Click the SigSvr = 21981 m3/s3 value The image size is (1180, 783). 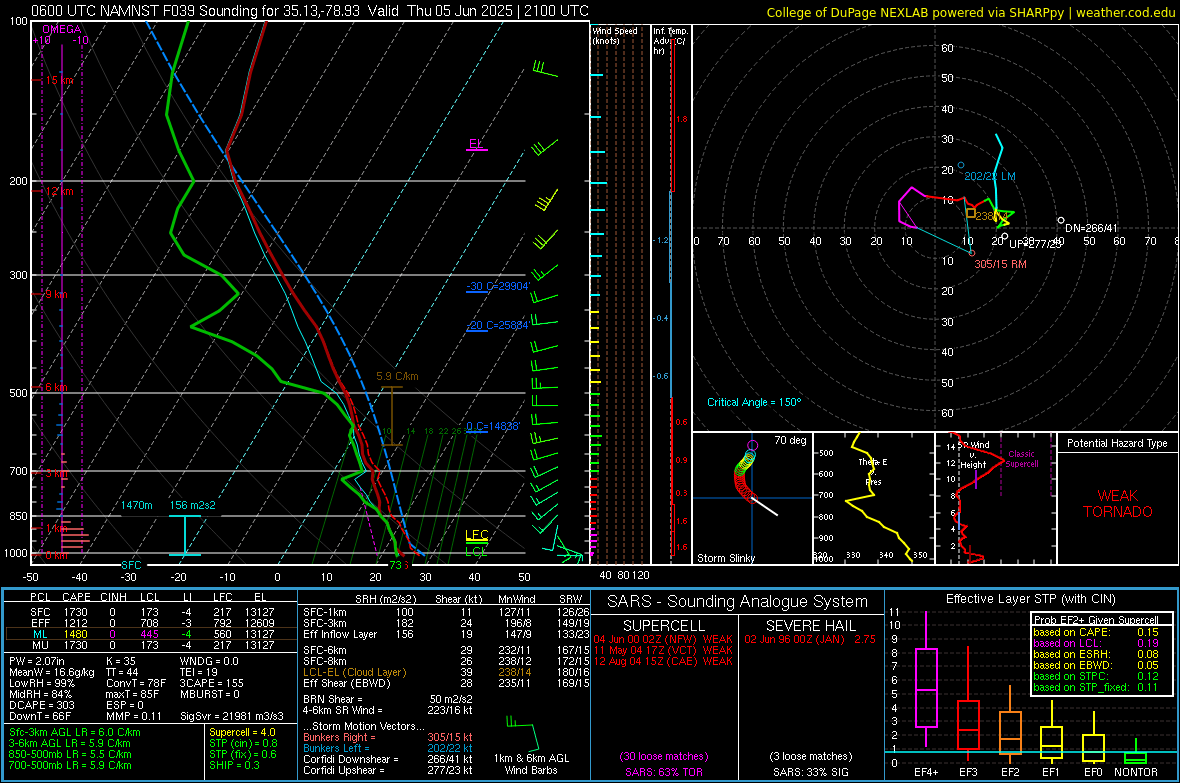coord(232,716)
